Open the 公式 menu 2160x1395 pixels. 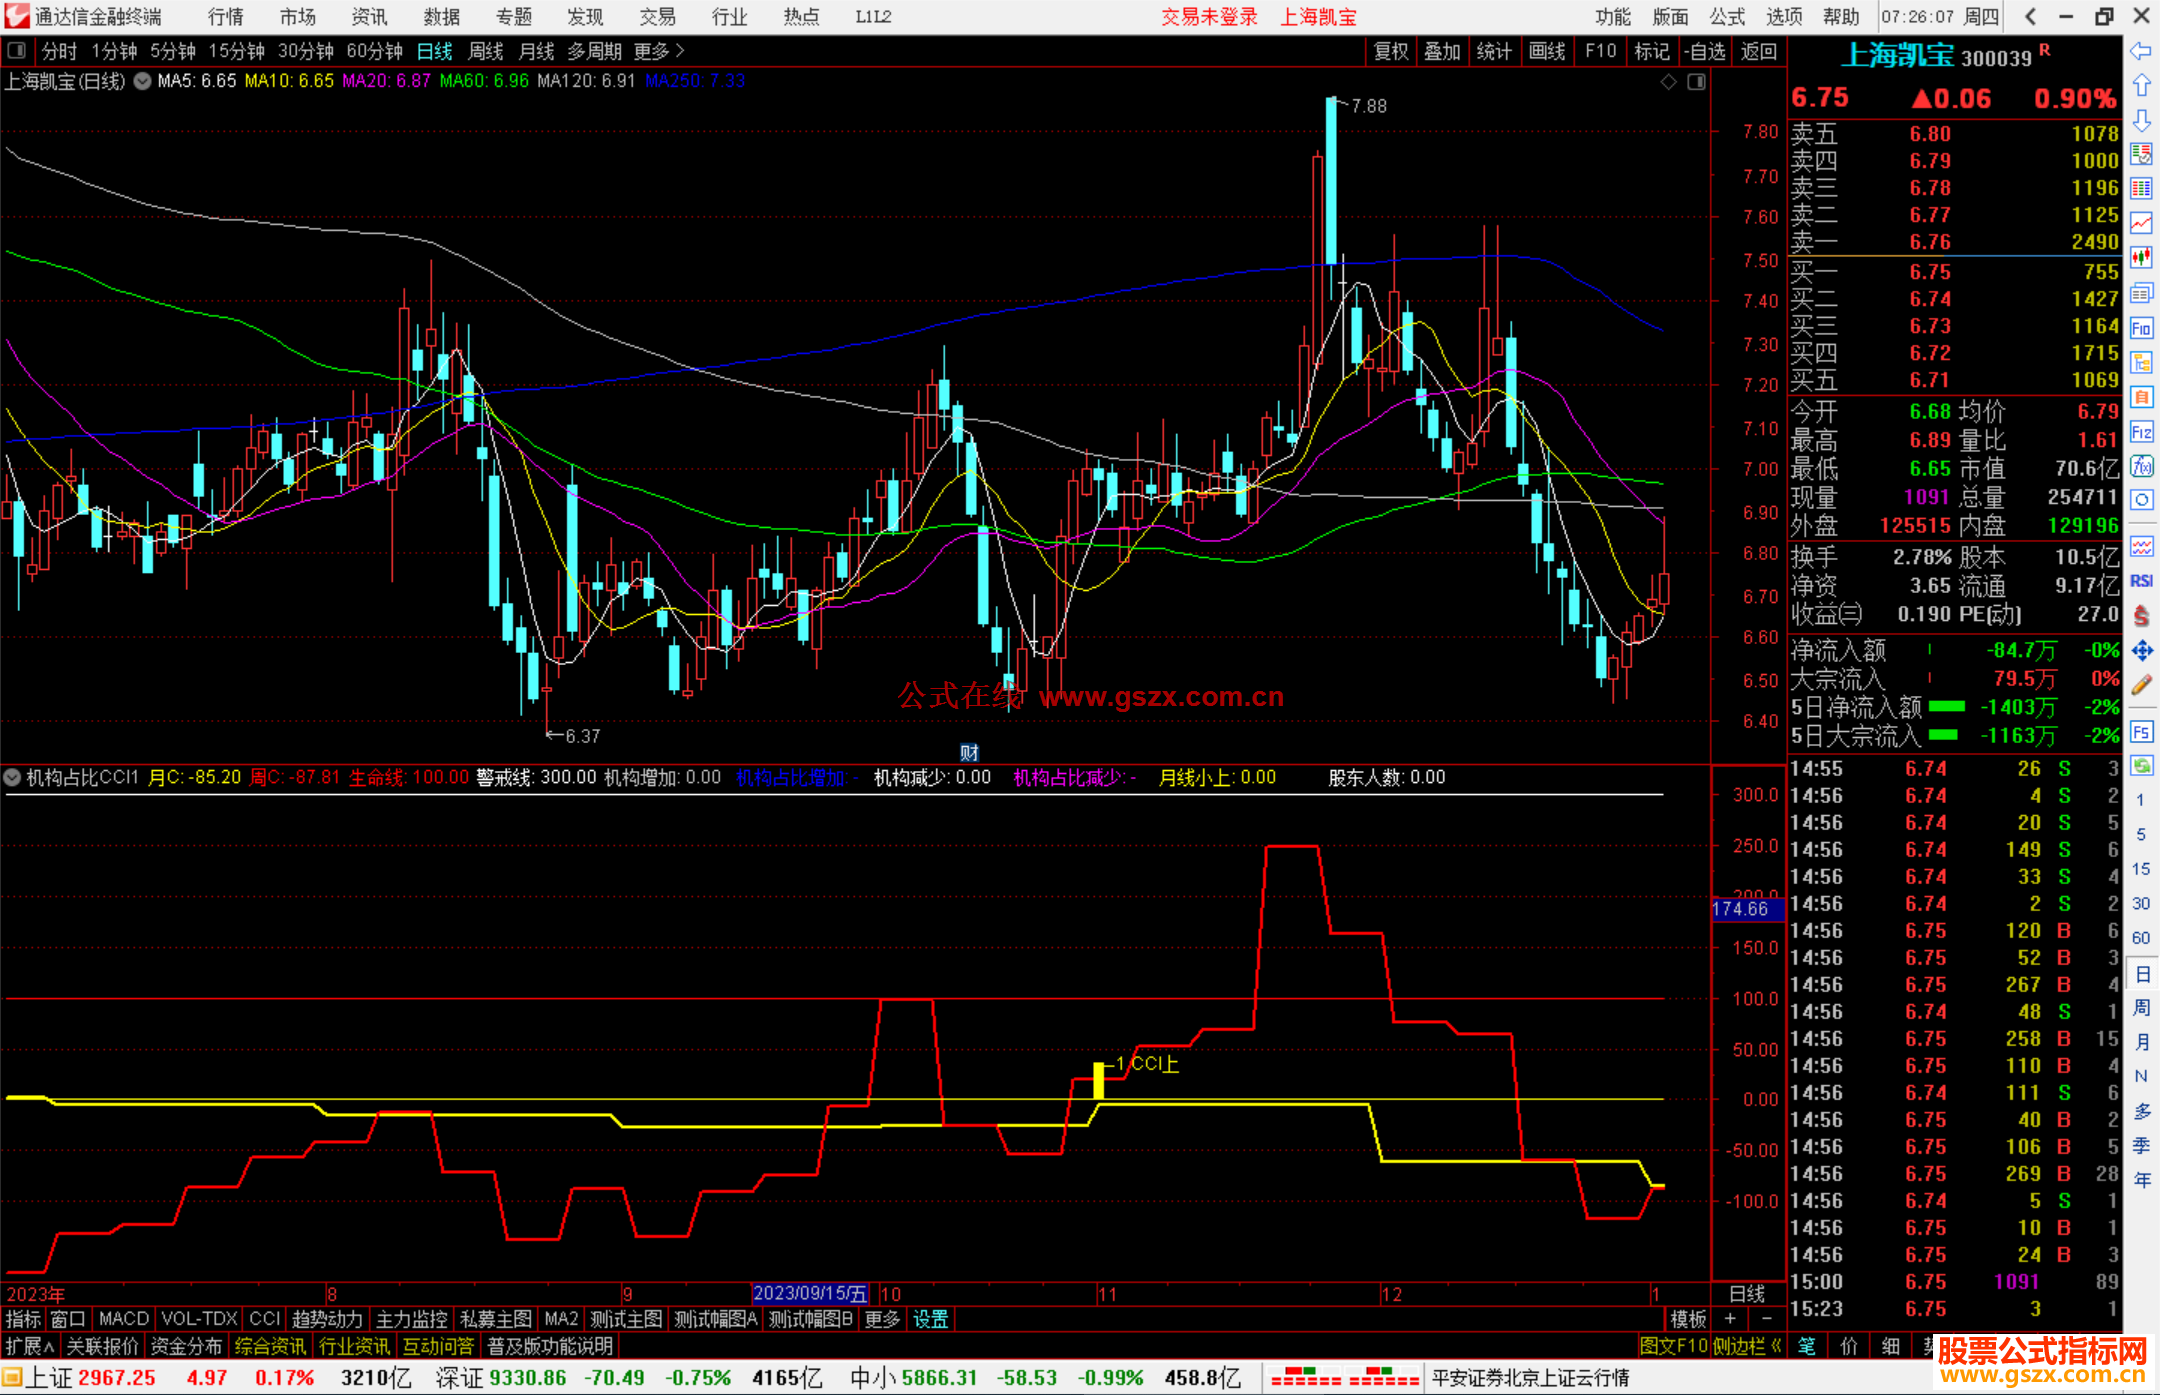[x=1727, y=17]
